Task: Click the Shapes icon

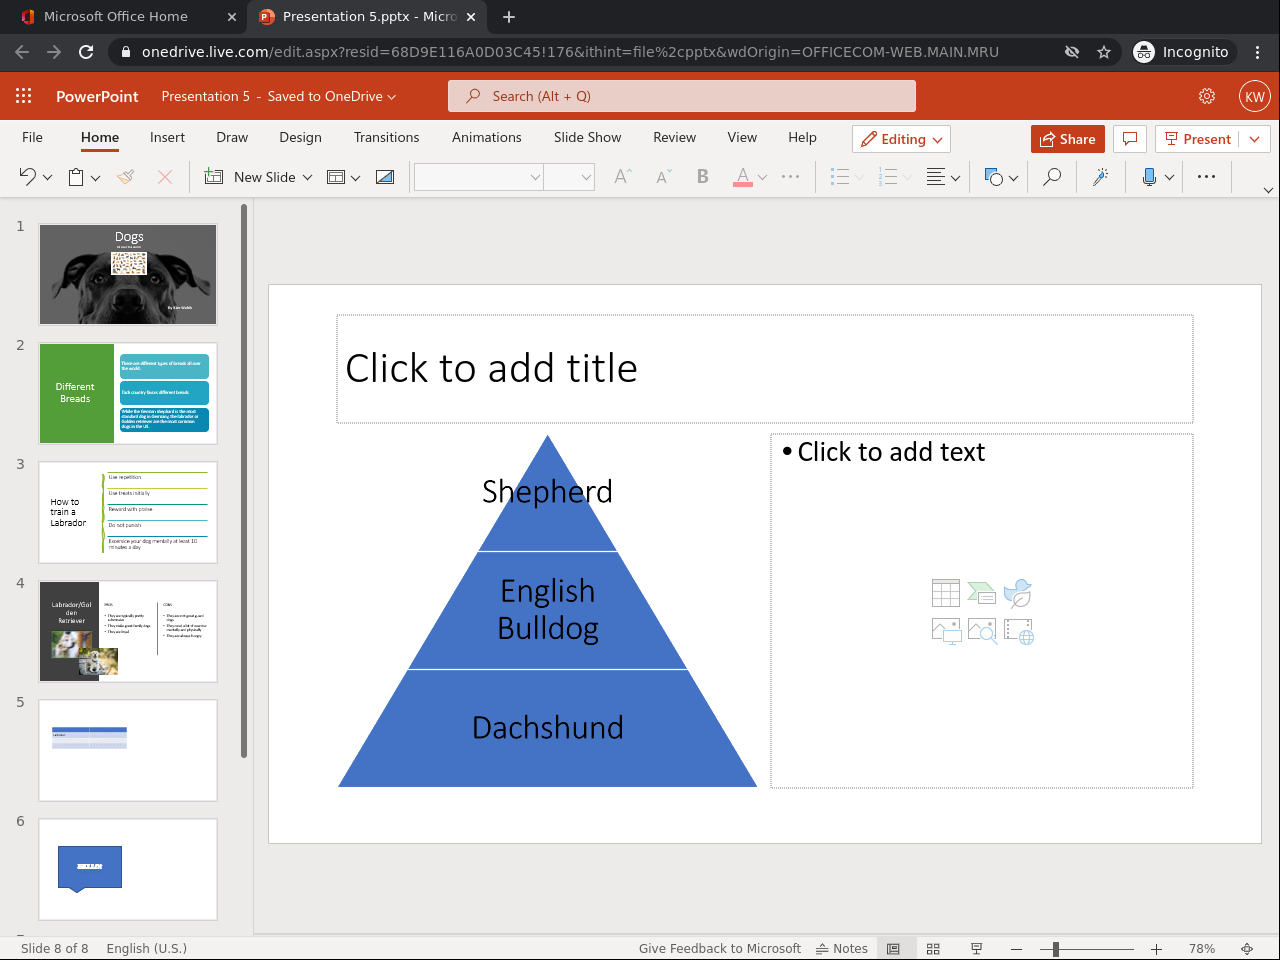Action: (994, 177)
